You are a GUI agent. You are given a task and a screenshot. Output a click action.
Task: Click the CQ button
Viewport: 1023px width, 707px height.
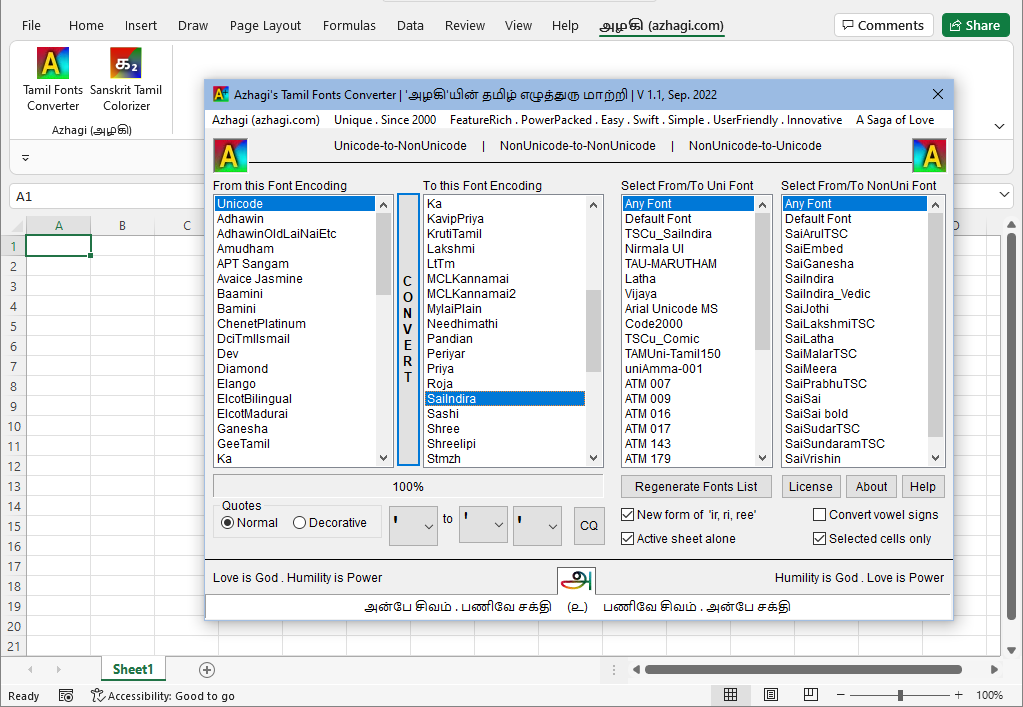588,525
